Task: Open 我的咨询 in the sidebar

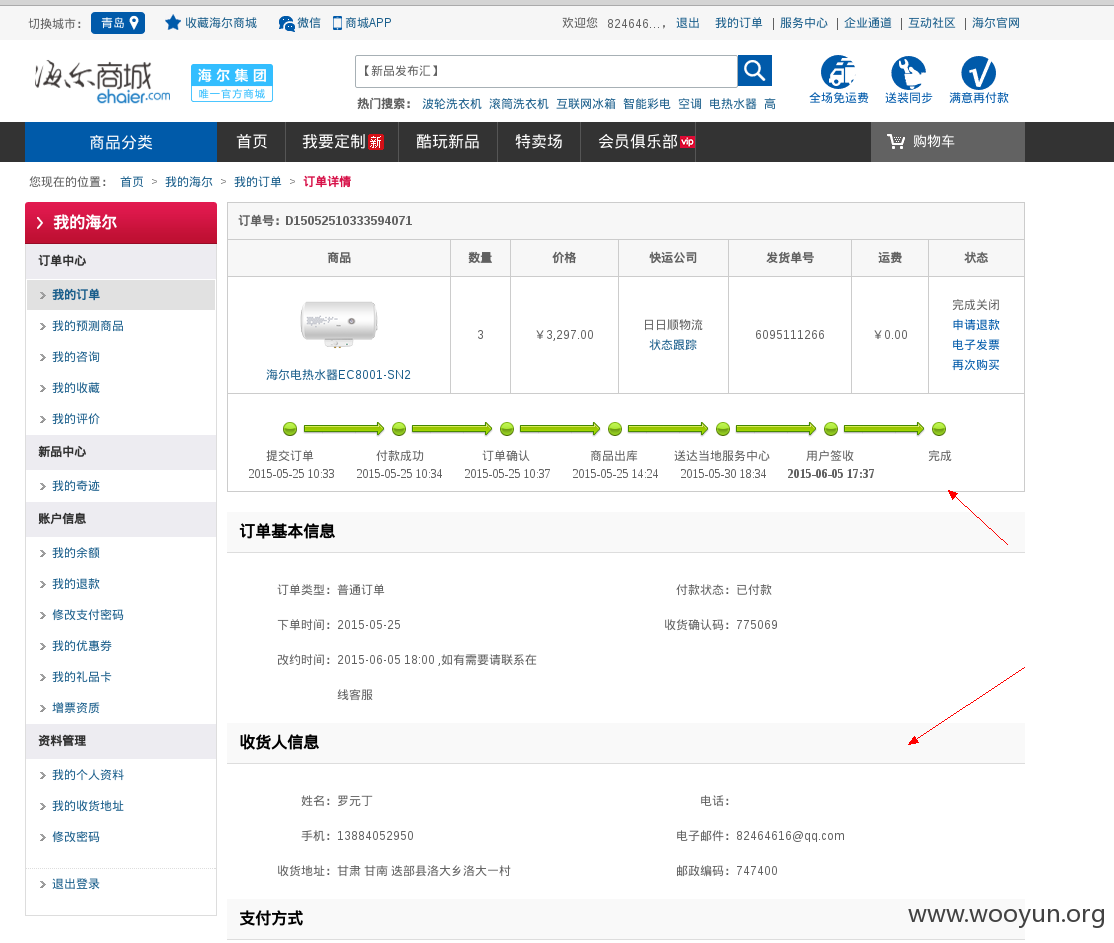Action: point(75,357)
